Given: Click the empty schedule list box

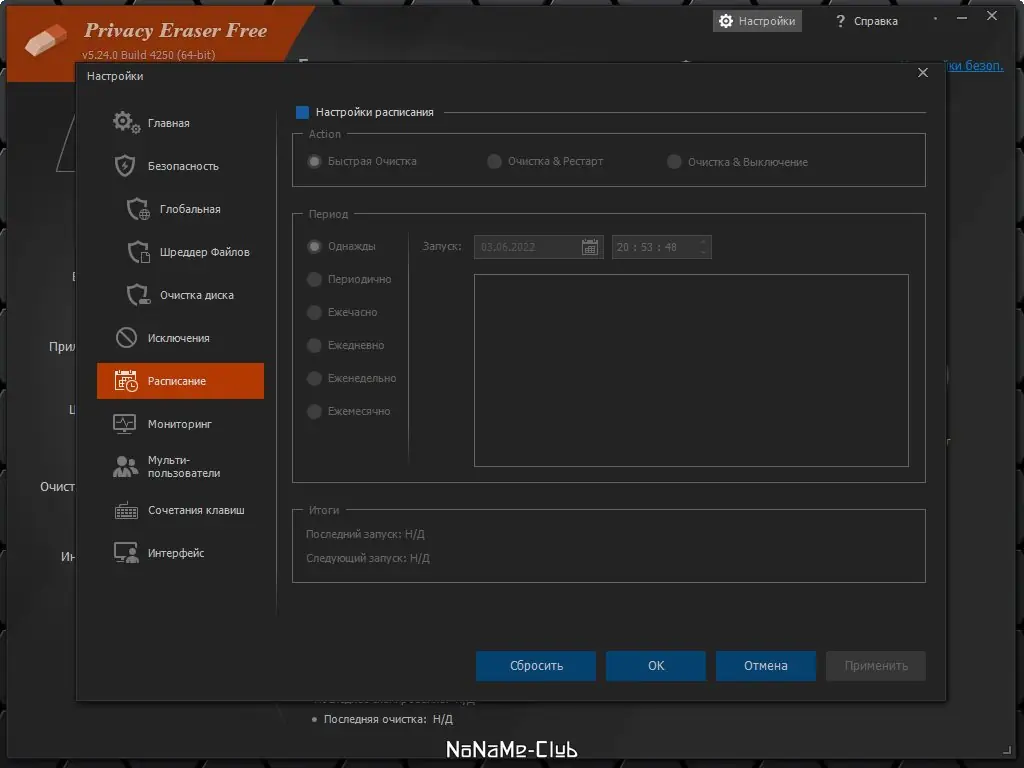Looking at the screenshot, I should (x=691, y=370).
